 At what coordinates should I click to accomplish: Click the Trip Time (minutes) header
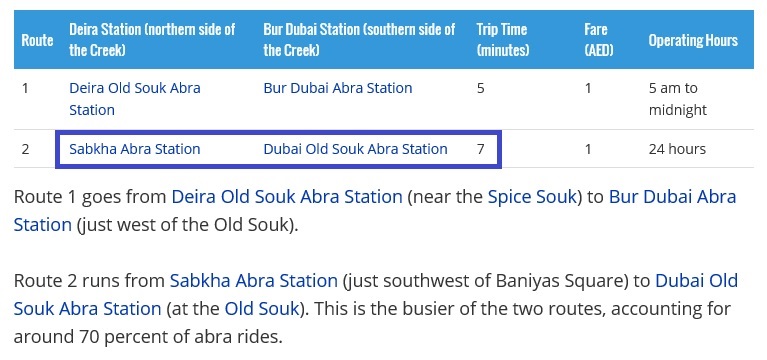click(x=503, y=40)
